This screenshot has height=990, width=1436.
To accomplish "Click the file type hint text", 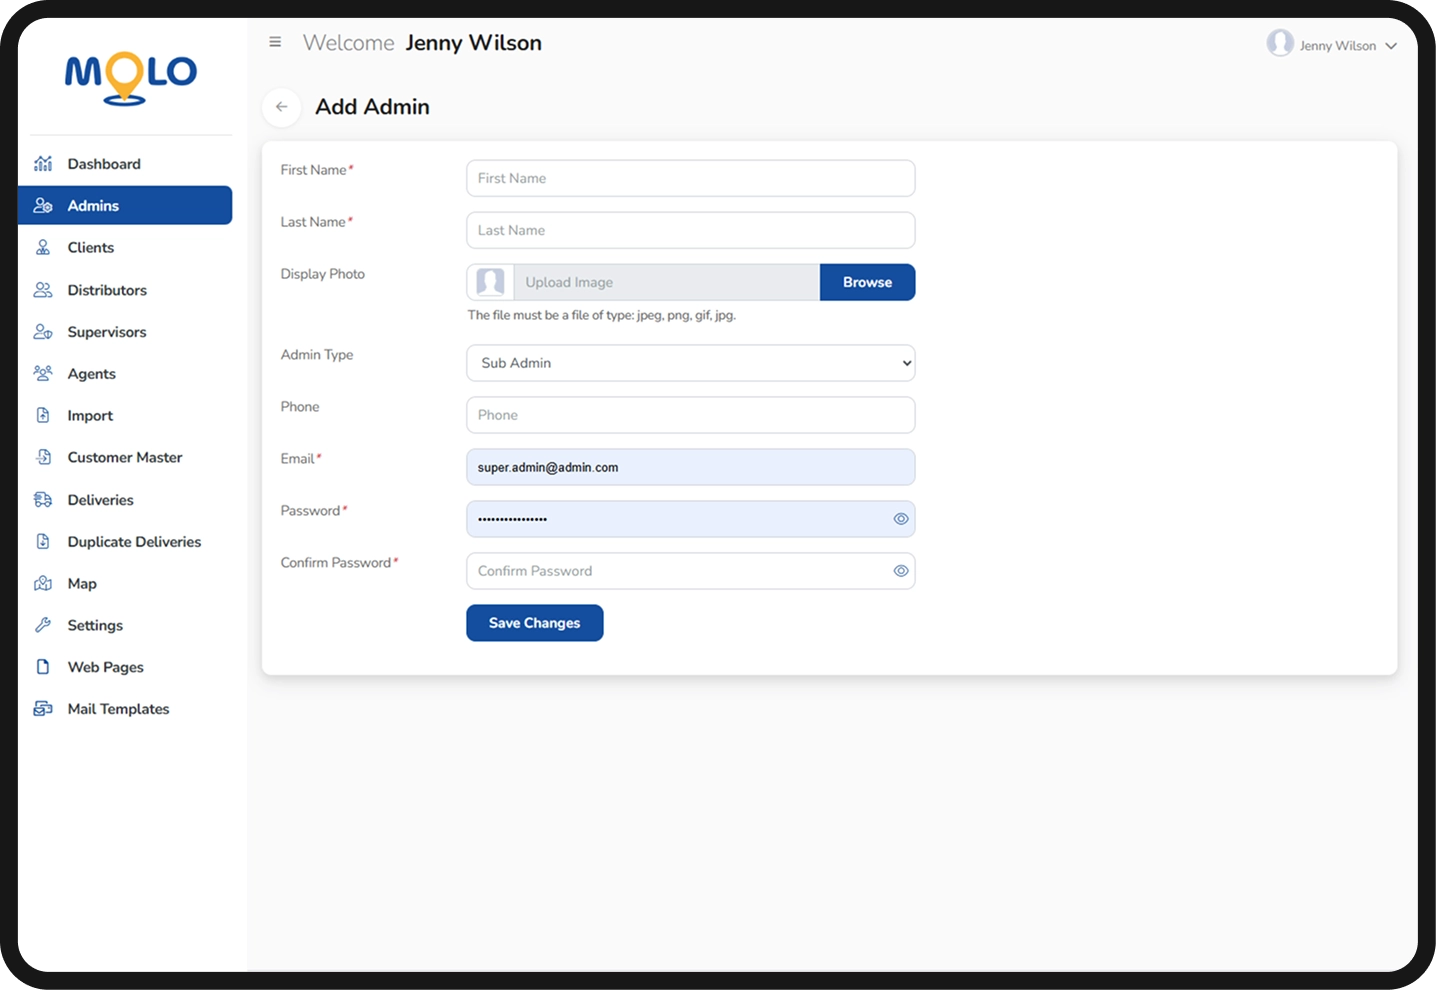I will pos(602,315).
